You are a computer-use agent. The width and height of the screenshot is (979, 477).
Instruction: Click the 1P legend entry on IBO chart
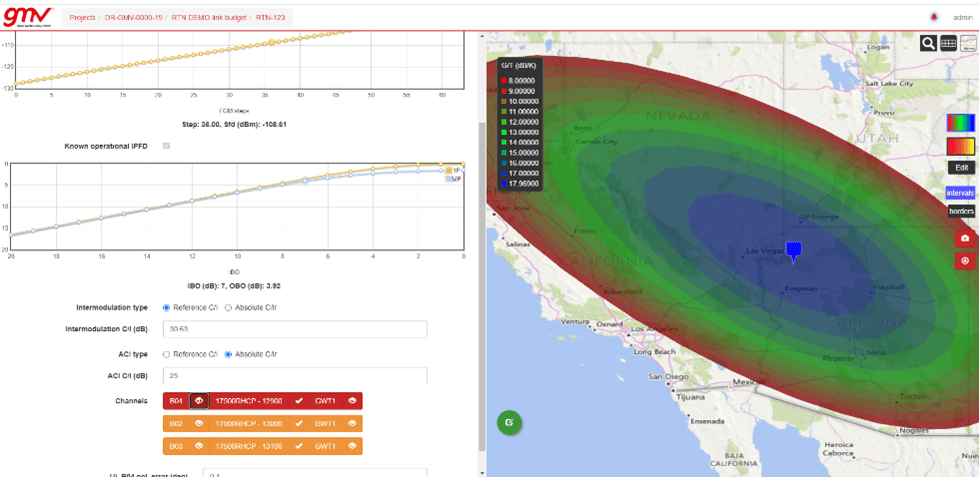point(453,170)
